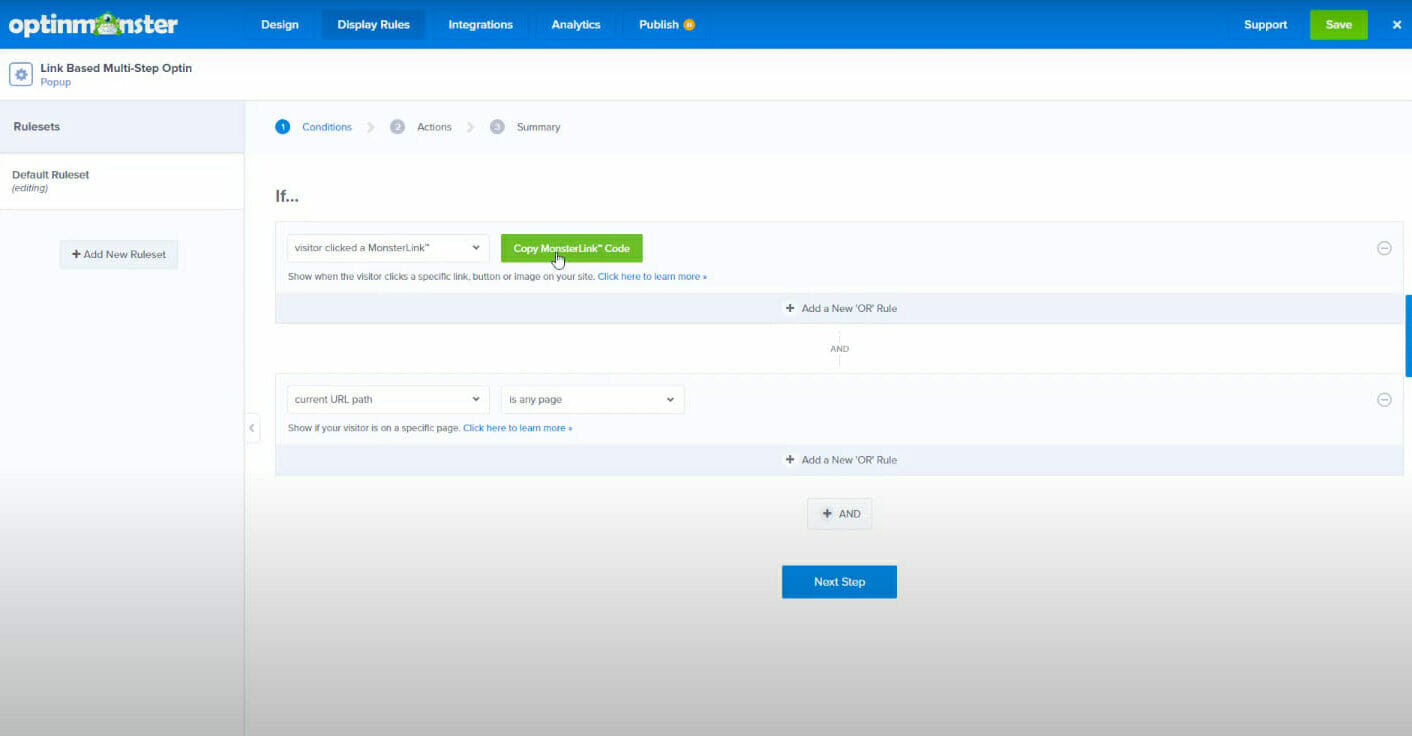Screen dimensions: 1412x736
Task: Switch to the Publish tab
Action: 659,25
